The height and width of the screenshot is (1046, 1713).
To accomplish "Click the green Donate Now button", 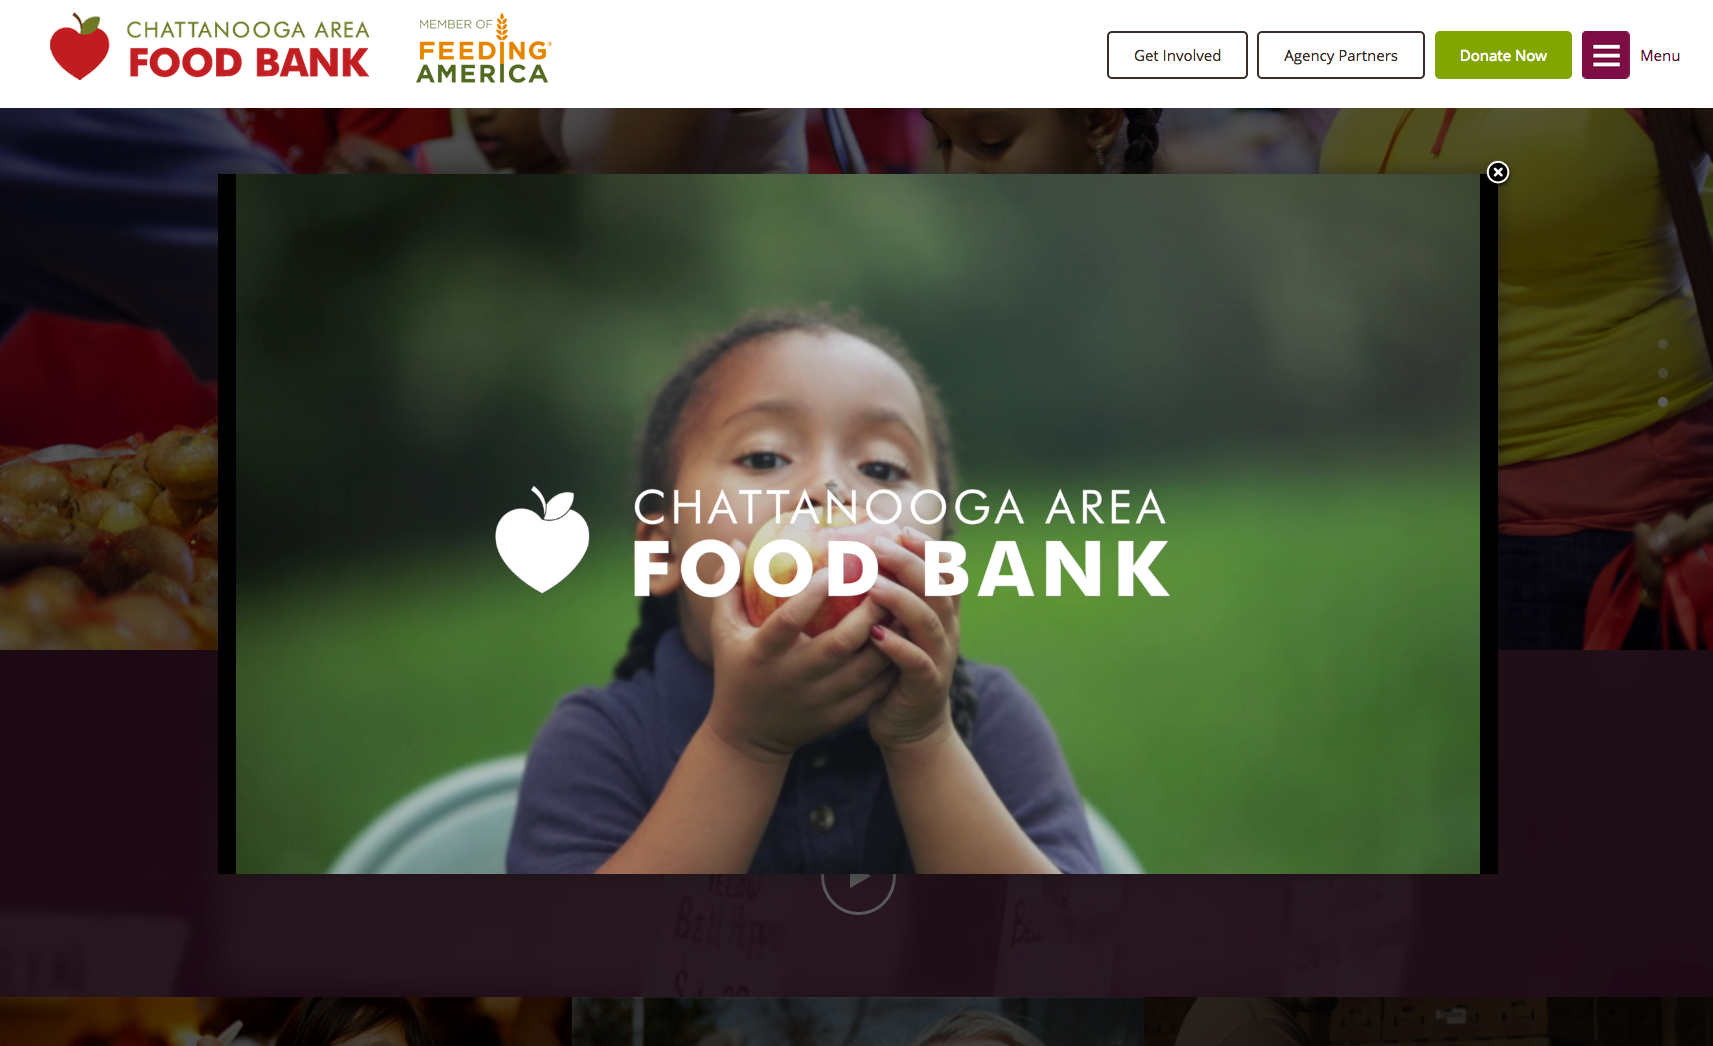I will (1503, 55).
